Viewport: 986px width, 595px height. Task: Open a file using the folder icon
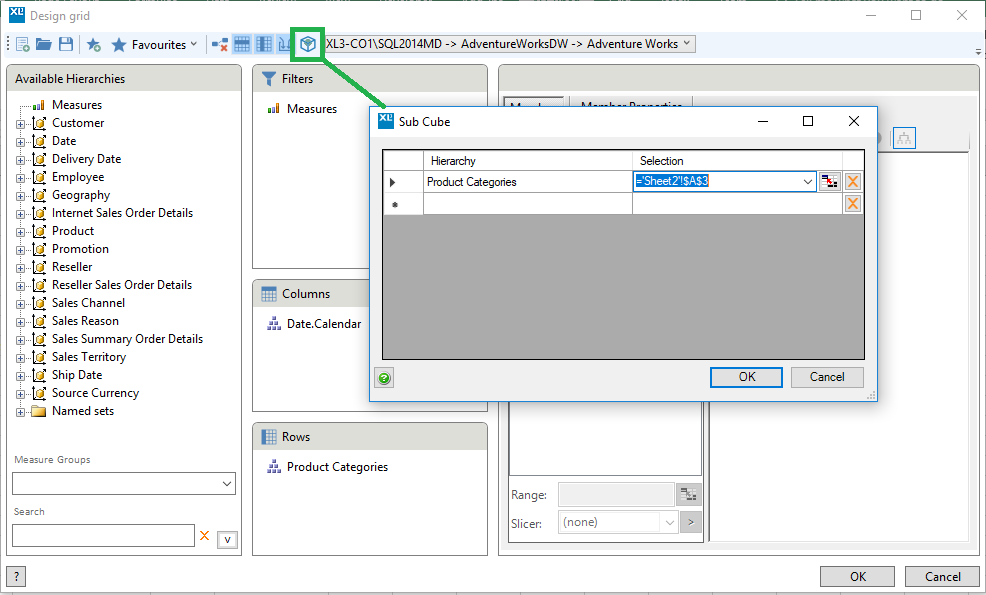coord(45,44)
